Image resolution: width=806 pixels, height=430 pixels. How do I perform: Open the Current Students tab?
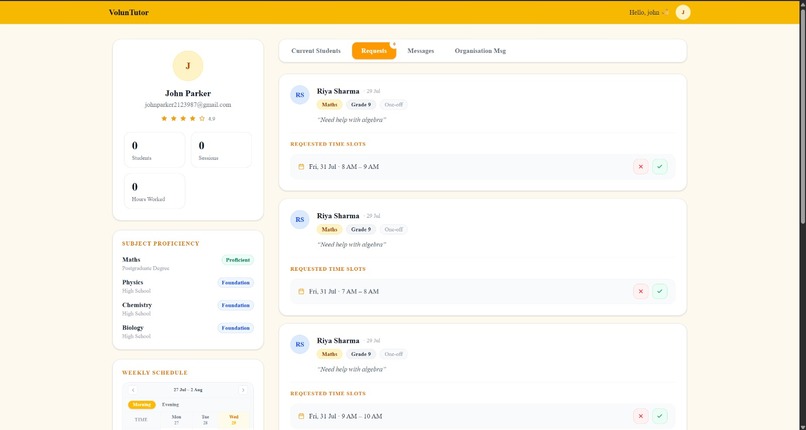tap(316, 51)
